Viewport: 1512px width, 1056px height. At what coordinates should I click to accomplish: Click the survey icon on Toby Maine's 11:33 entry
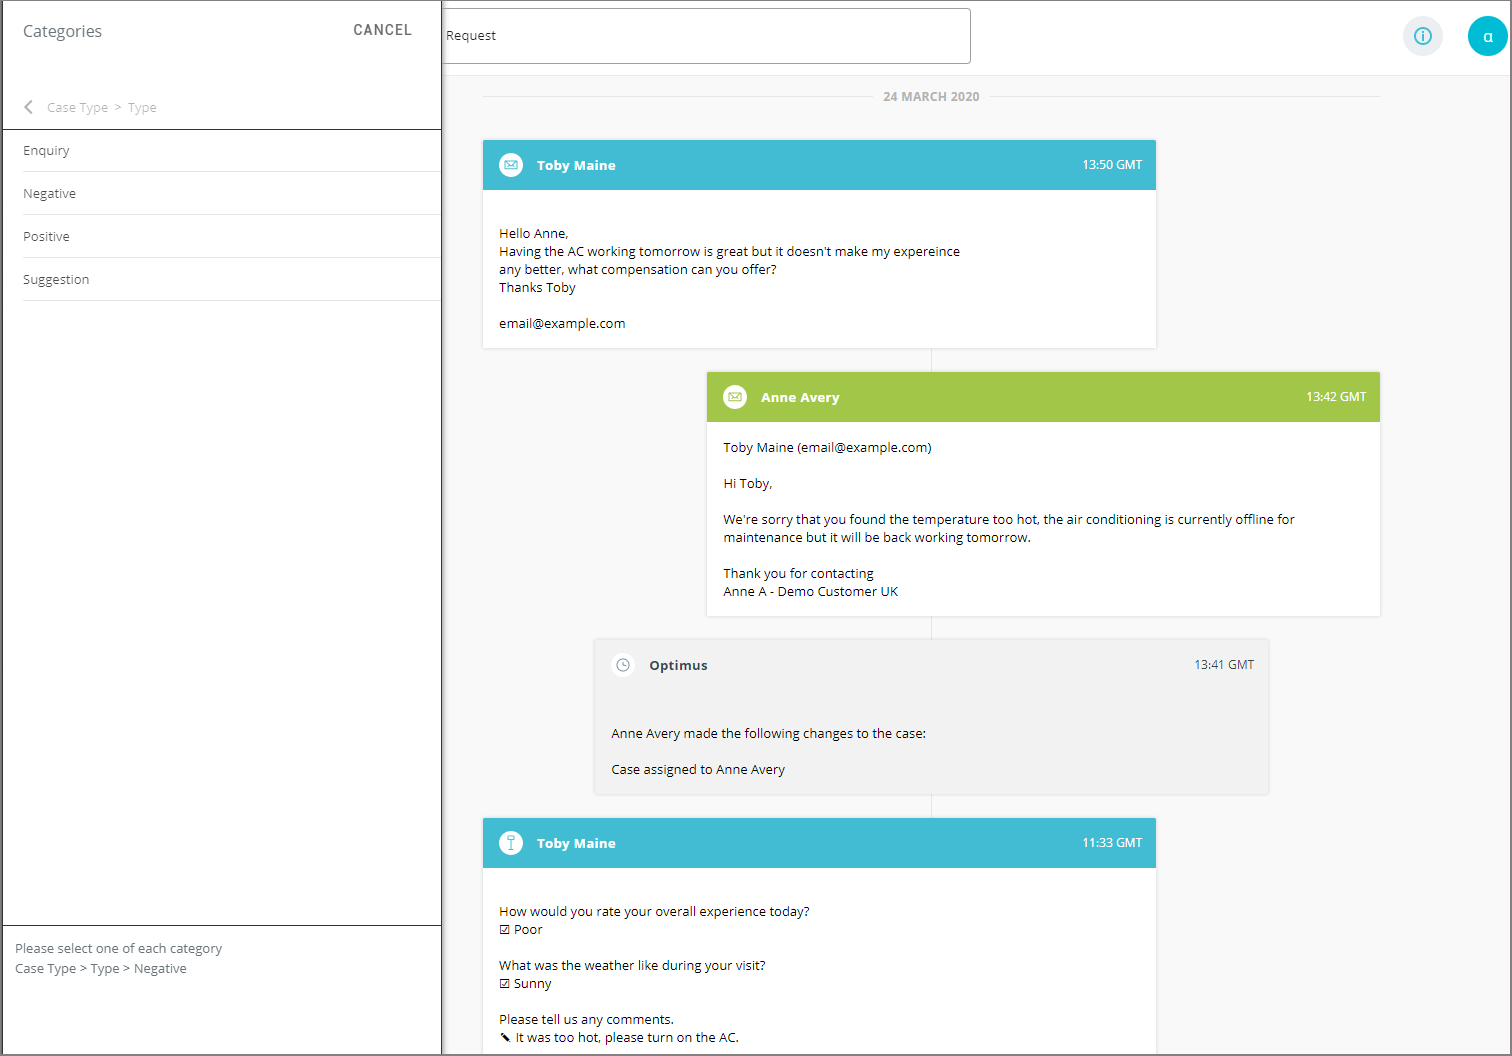(x=511, y=843)
